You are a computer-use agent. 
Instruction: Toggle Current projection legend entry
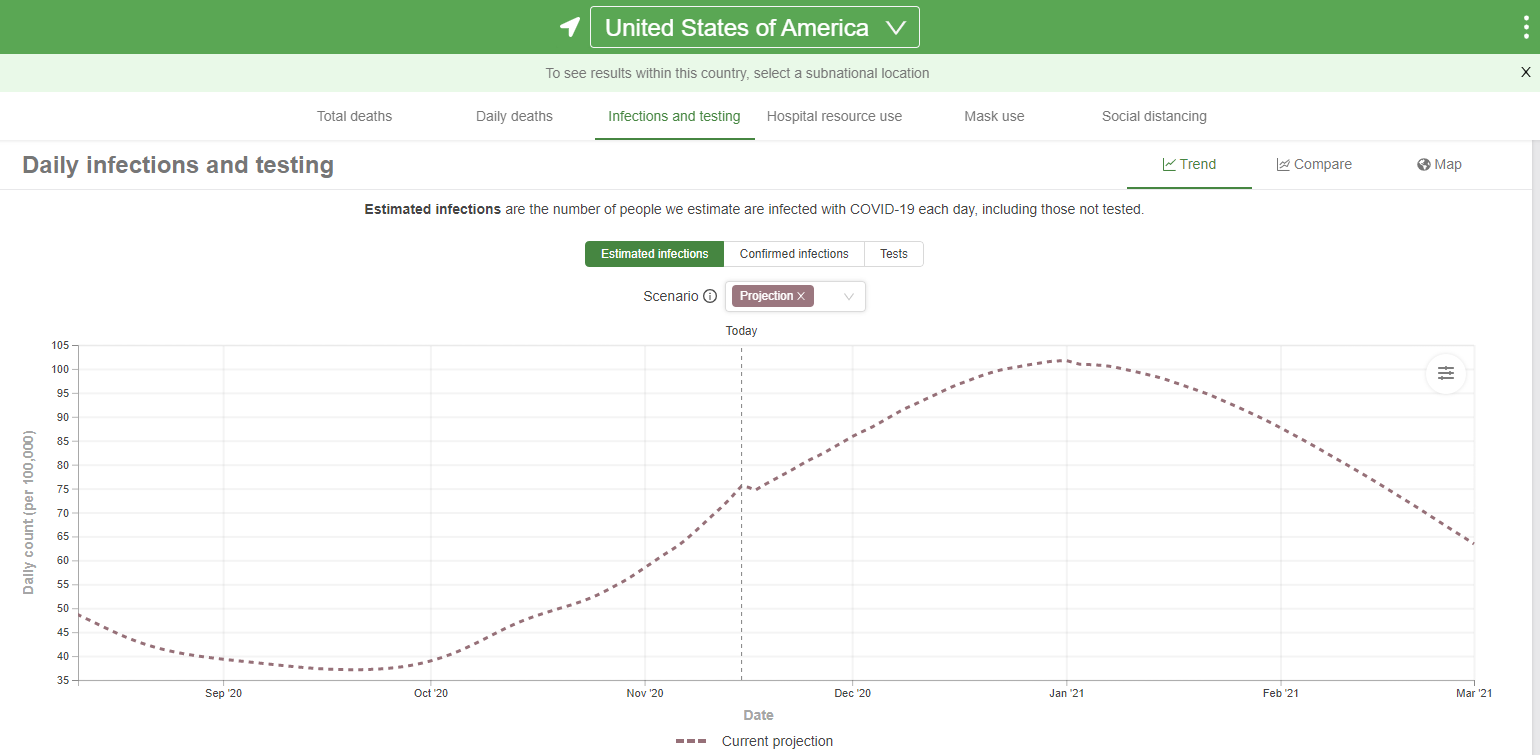(755, 741)
